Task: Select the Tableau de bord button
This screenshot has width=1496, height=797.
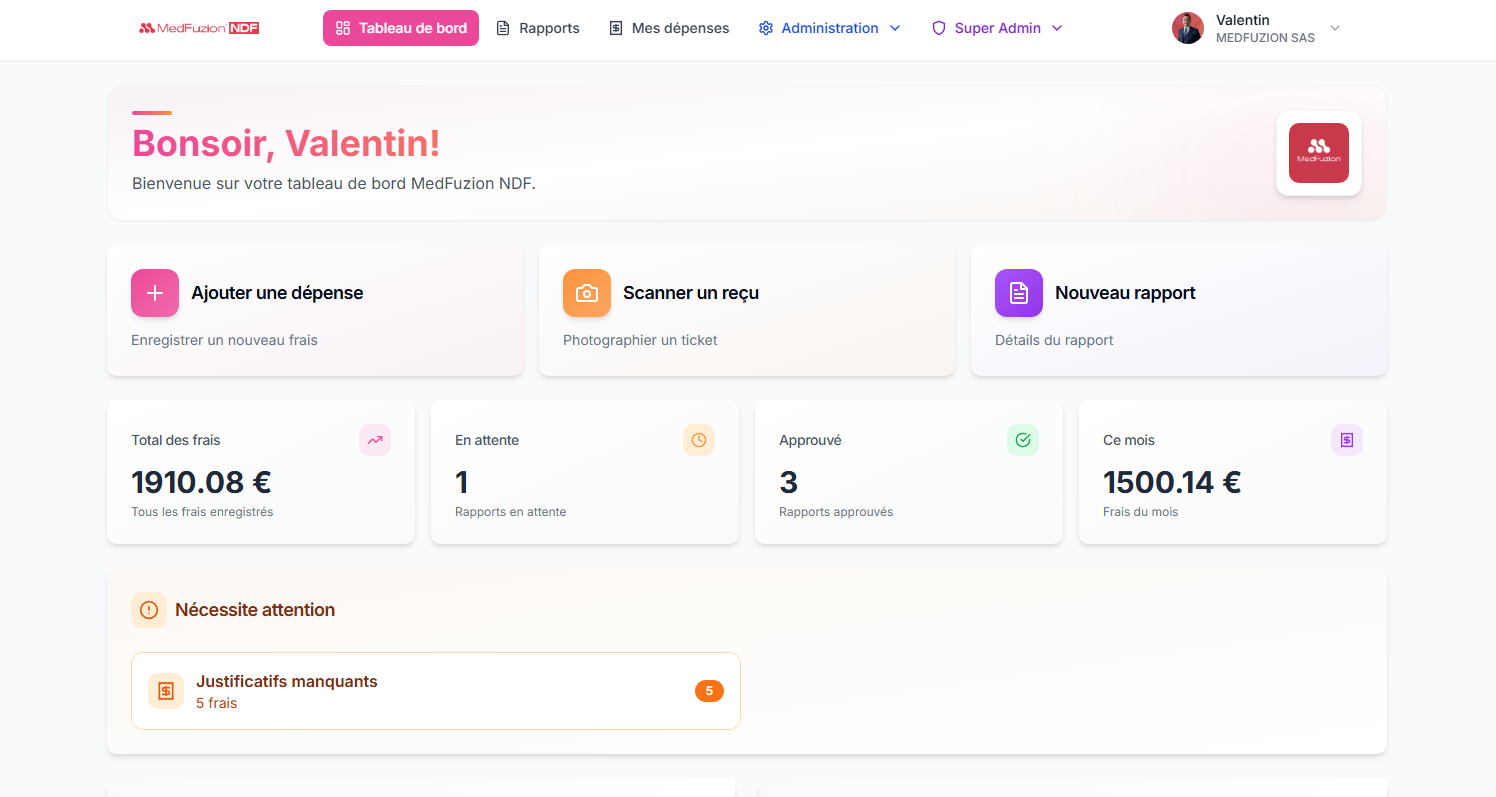Action: [400, 28]
